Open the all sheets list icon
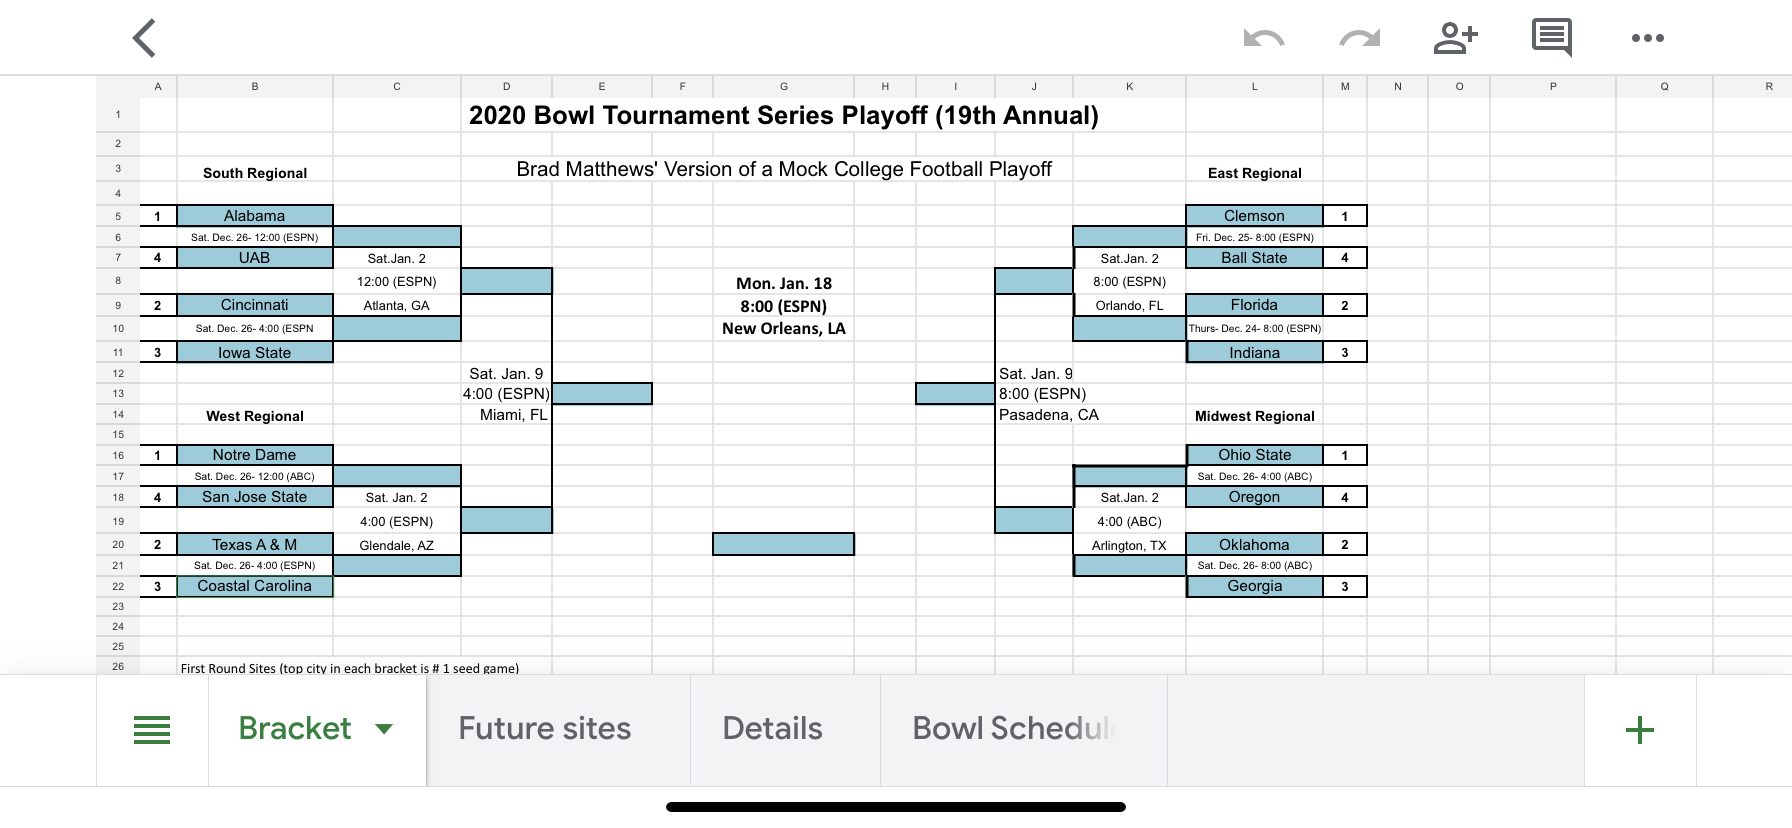Image resolution: width=1792 pixels, height=828 pixels. [x=152, y=730]
